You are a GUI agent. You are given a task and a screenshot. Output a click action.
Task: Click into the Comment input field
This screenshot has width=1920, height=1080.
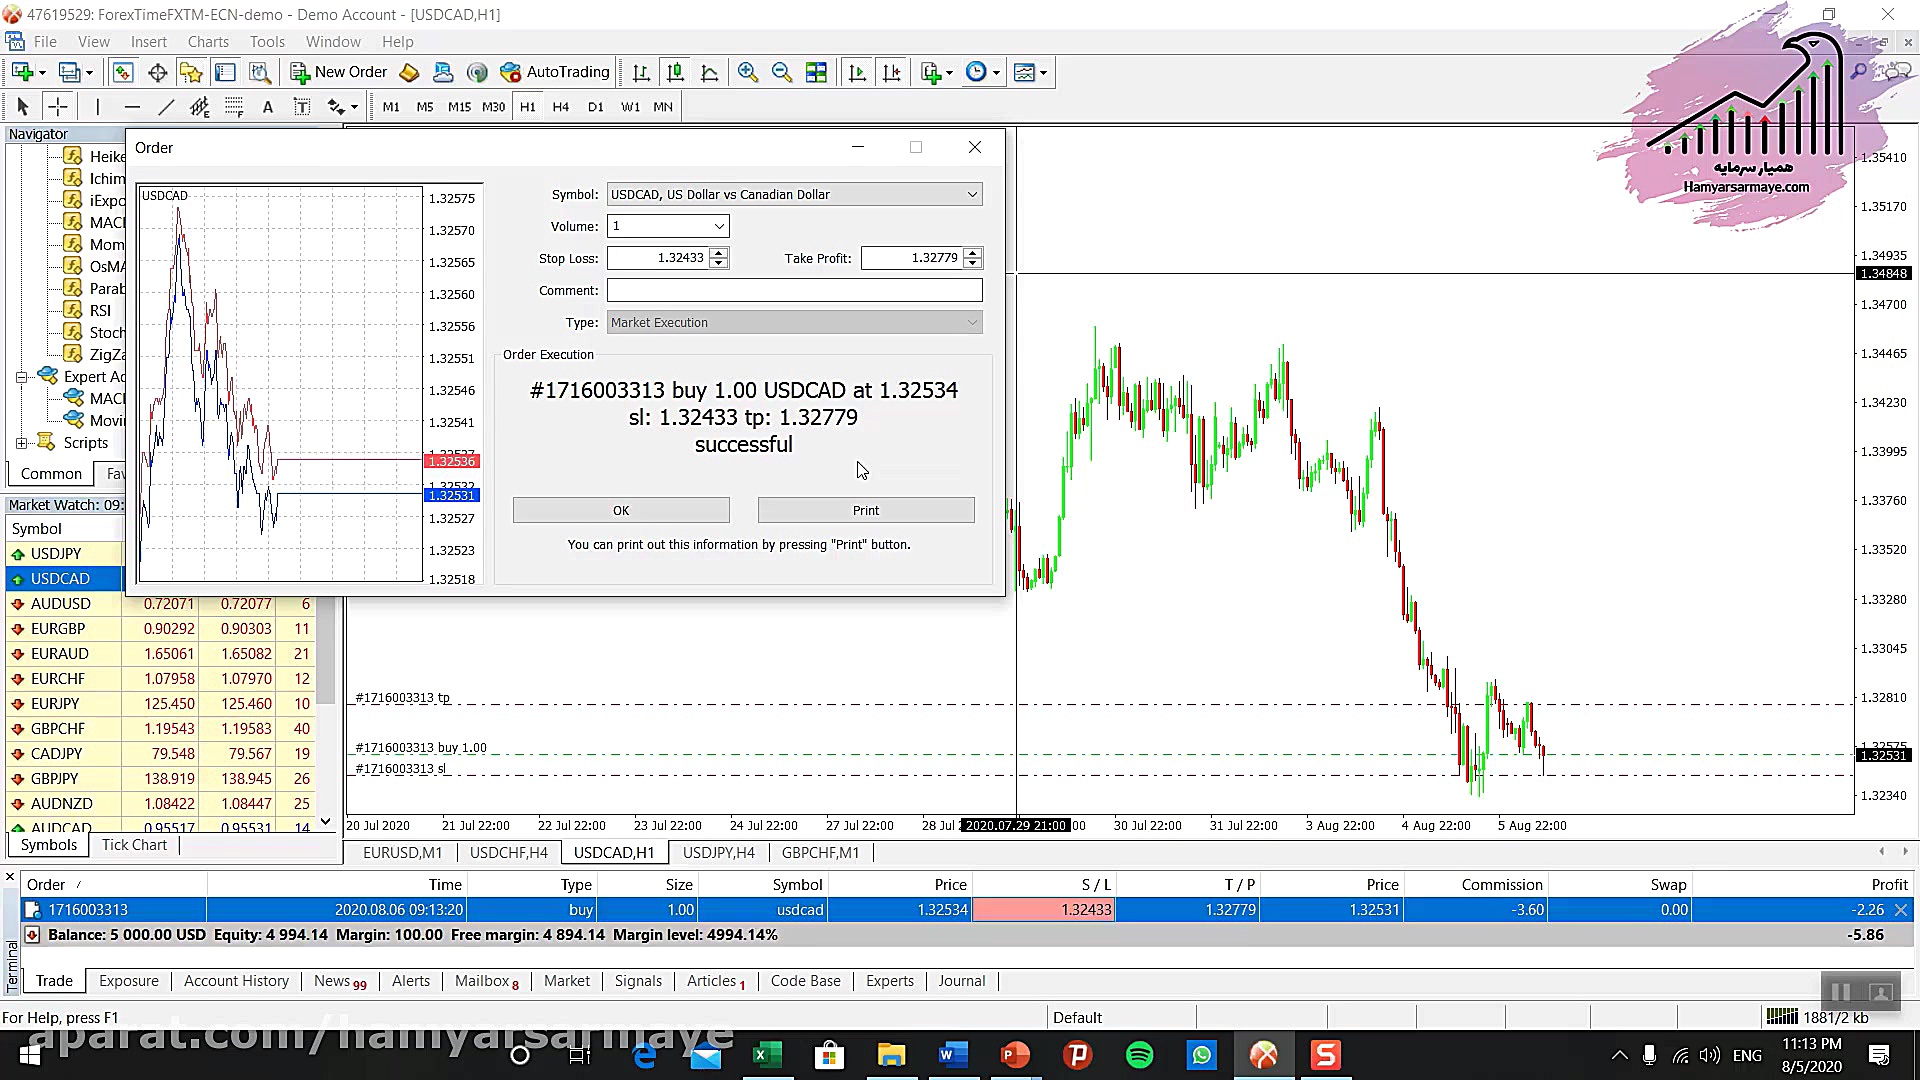[x=794, y=290]
